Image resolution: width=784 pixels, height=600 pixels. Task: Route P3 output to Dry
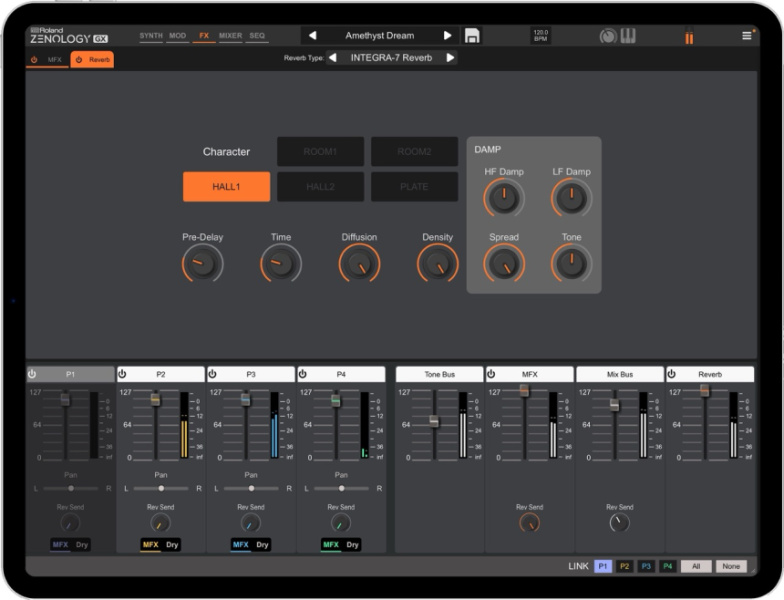262,544
